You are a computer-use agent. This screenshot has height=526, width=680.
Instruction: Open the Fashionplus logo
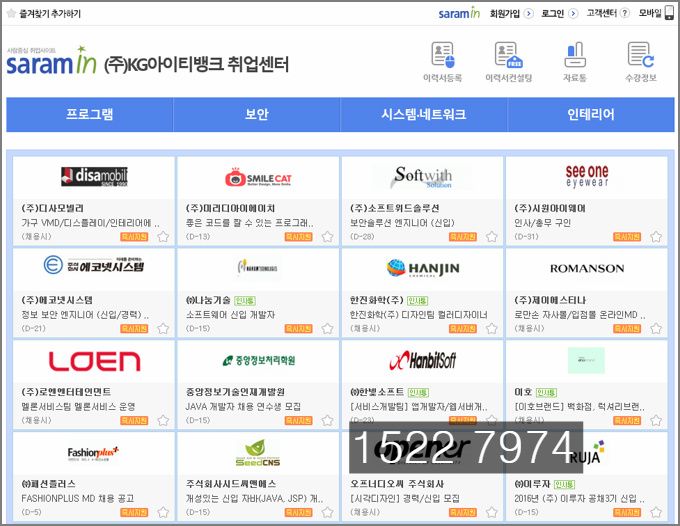click(x=93, y=454)
